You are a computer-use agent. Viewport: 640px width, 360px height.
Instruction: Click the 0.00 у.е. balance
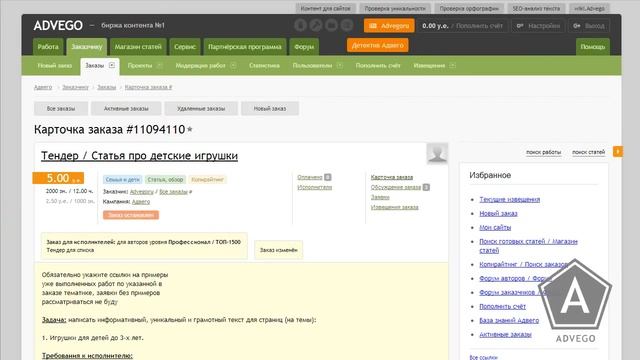click(435, 26)
